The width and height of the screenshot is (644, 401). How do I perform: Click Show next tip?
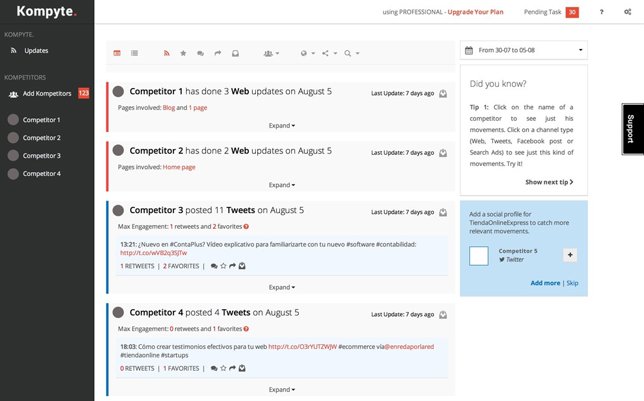pos(549,182)
